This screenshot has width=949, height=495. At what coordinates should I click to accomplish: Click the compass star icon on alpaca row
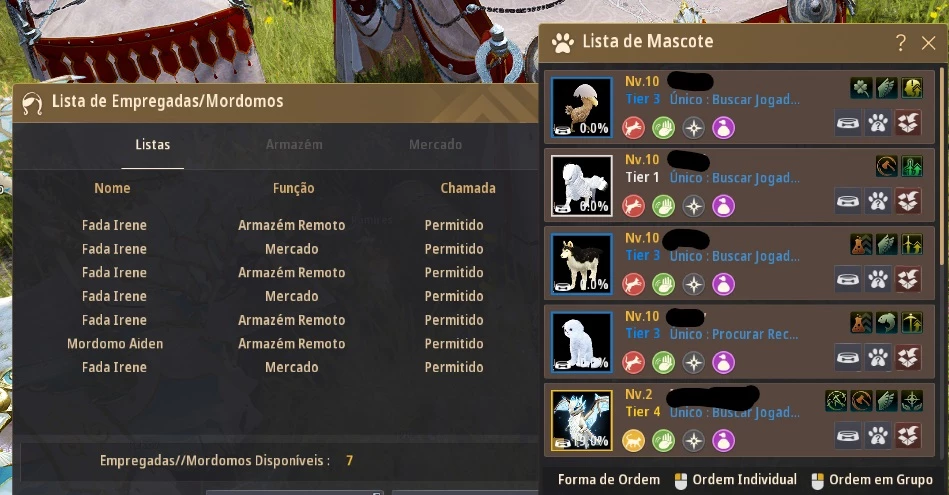(694, 284)
